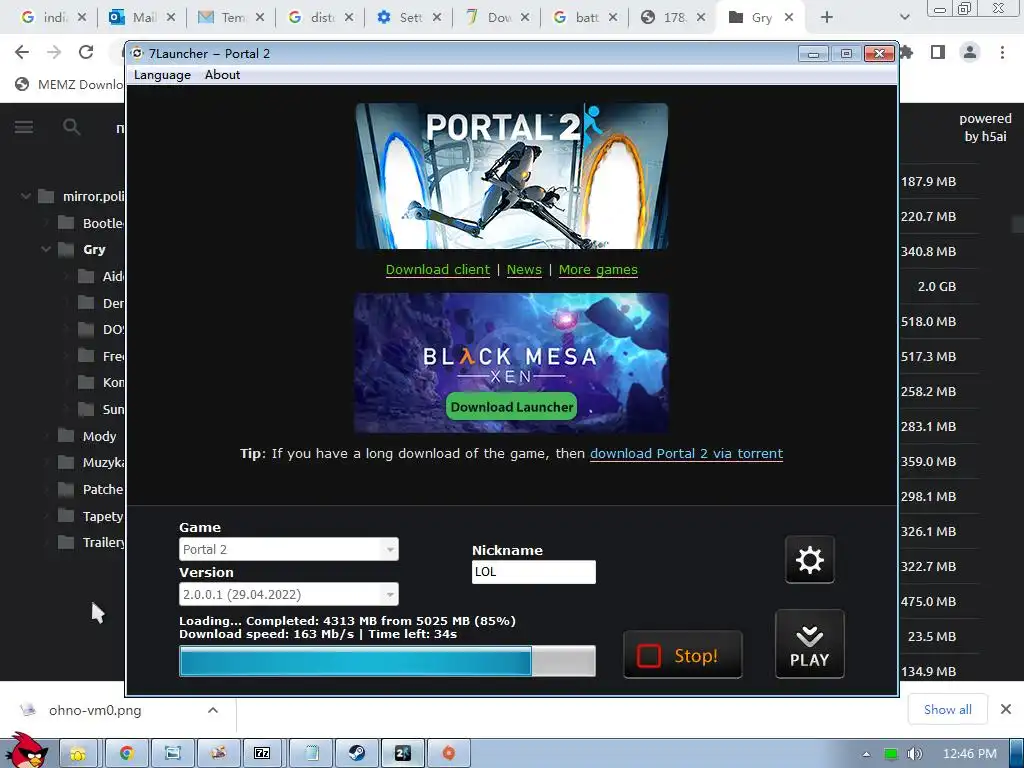The width and height of the screenshot is (1024, 768).
Task: Open the ohno-vm0.png download options chevron
Action: [213, 710]
